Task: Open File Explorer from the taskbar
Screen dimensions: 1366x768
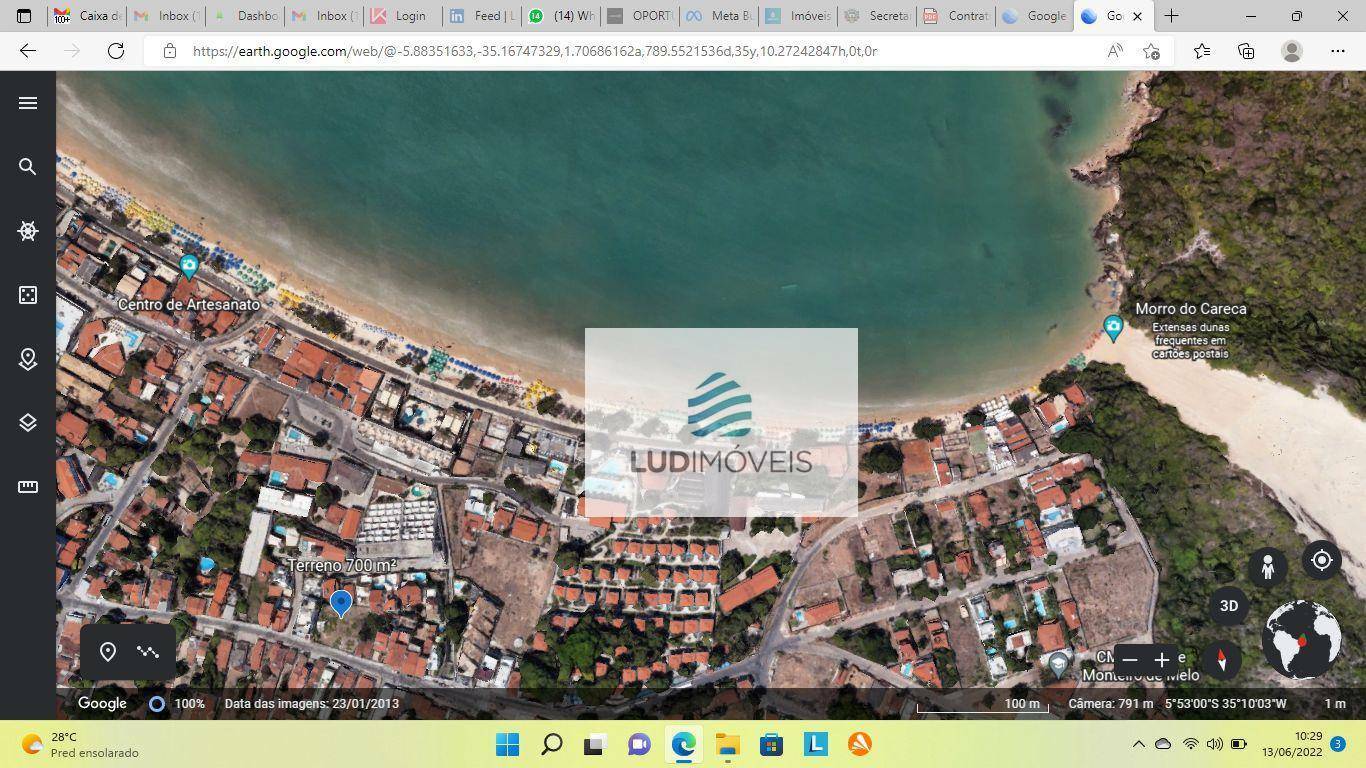Action: pyautogui.click(x=727, y=744)
